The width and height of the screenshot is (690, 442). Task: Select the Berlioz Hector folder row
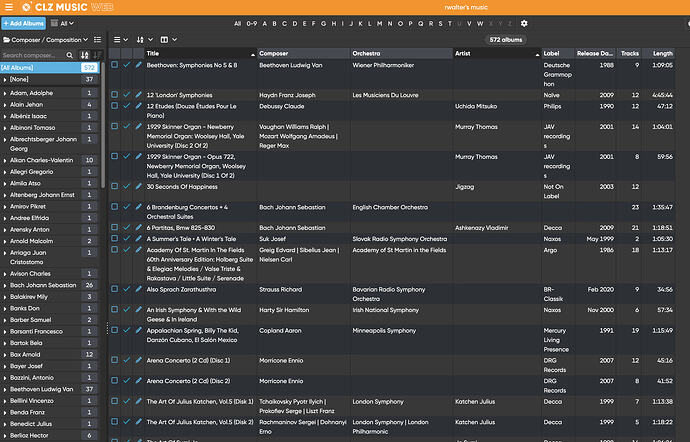coord(50,435)
